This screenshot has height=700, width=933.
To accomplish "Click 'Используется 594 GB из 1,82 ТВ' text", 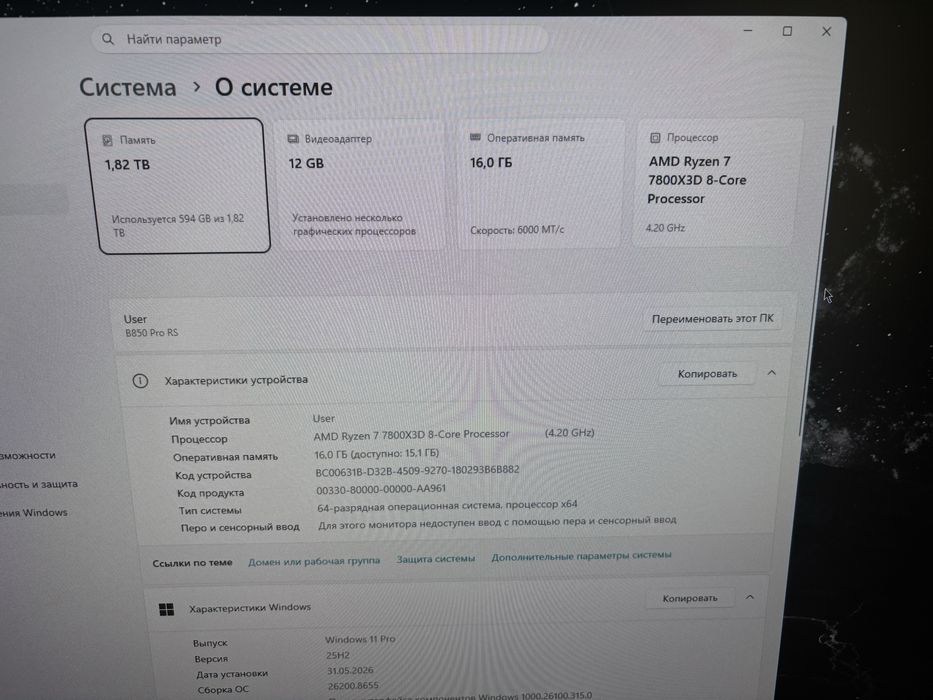I will [178, 226].
